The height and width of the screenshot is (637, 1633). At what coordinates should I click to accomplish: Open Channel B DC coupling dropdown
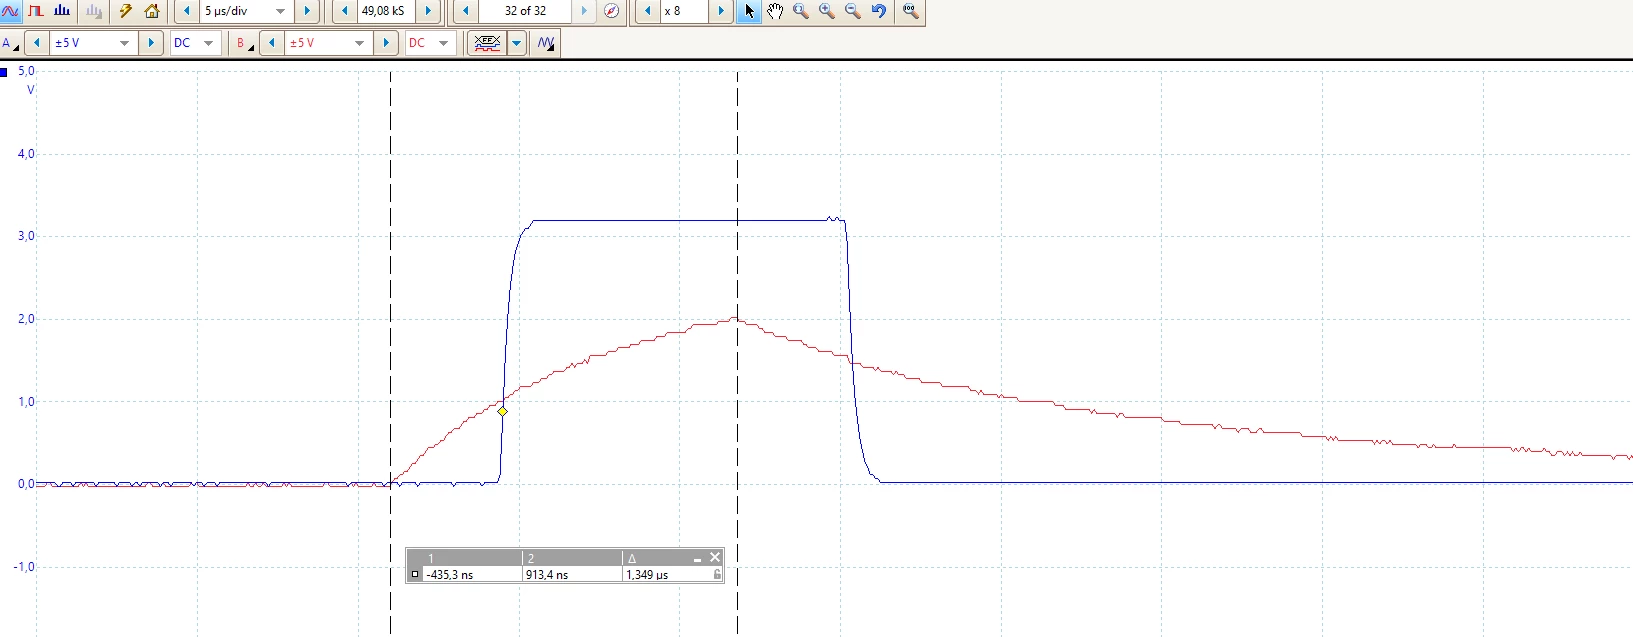point(430,43)
